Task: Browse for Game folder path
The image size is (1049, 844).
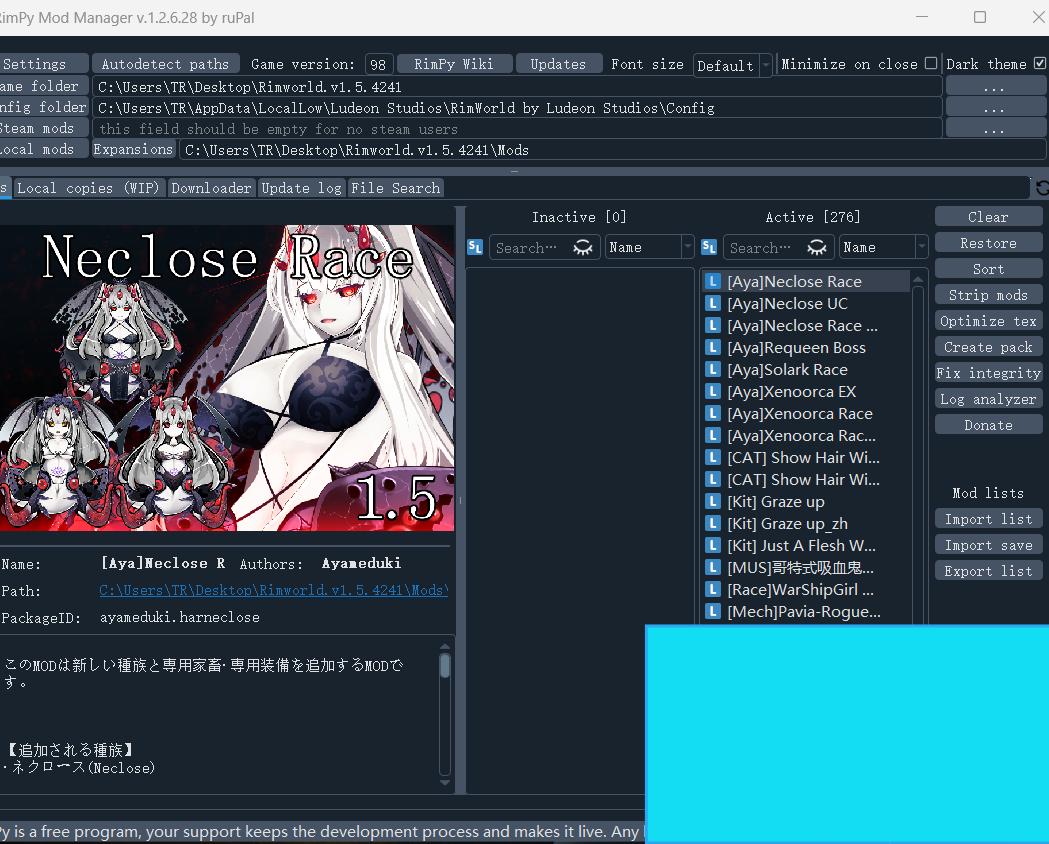Action: click(x=994, y=87)
